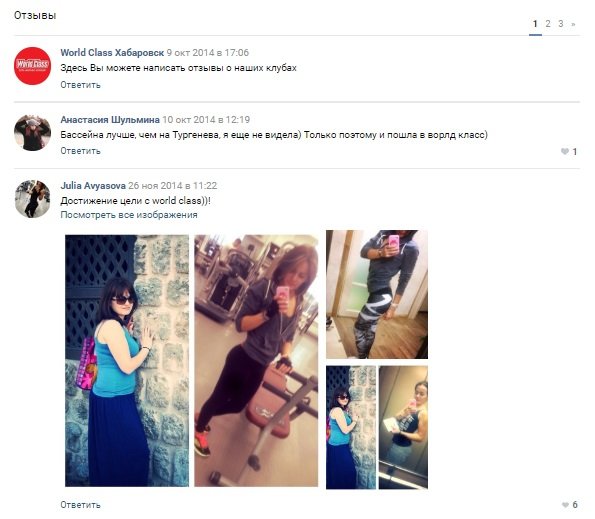Switch to reviews page 2
Image resolution: width=595 pixels, height=519 pixels.
pyautogui.click(x=548, y=24)
